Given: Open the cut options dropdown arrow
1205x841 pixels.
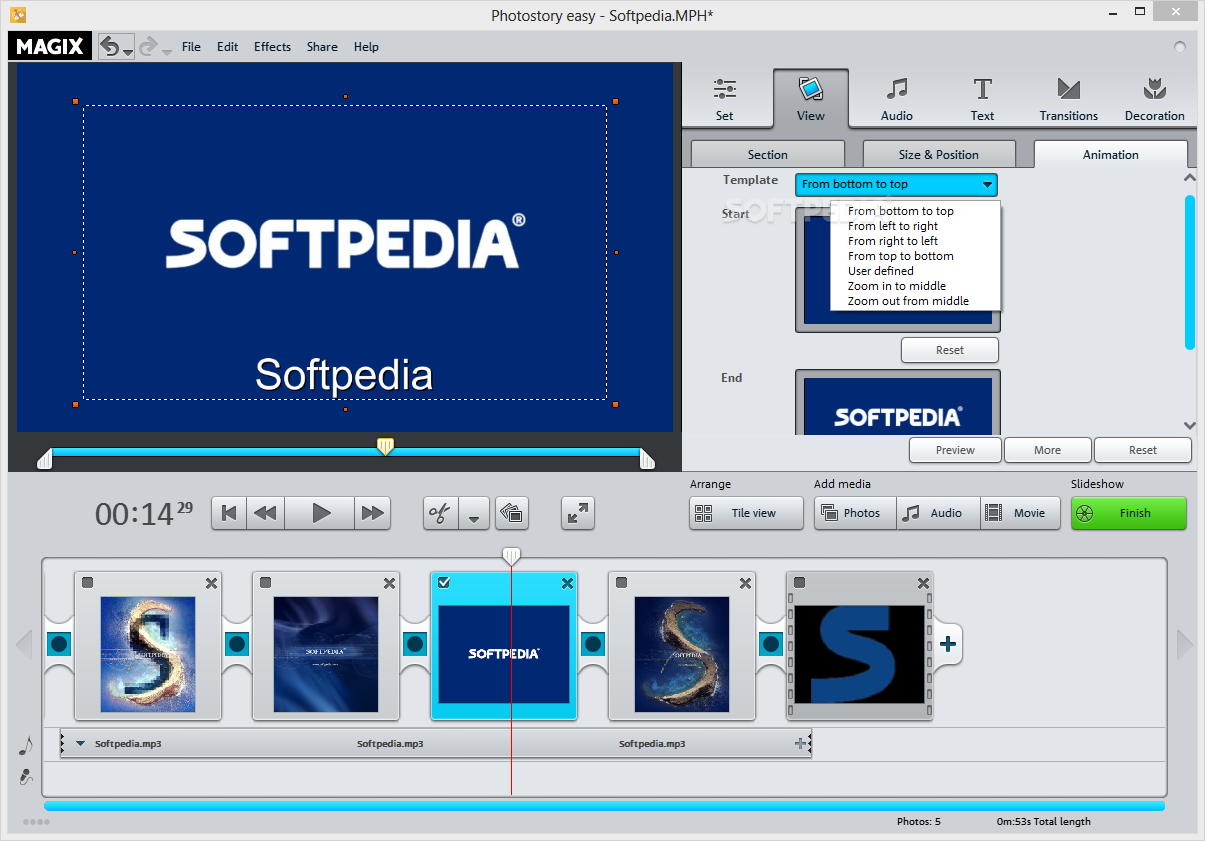Looking at the screenshot, I should click(473, 513).
